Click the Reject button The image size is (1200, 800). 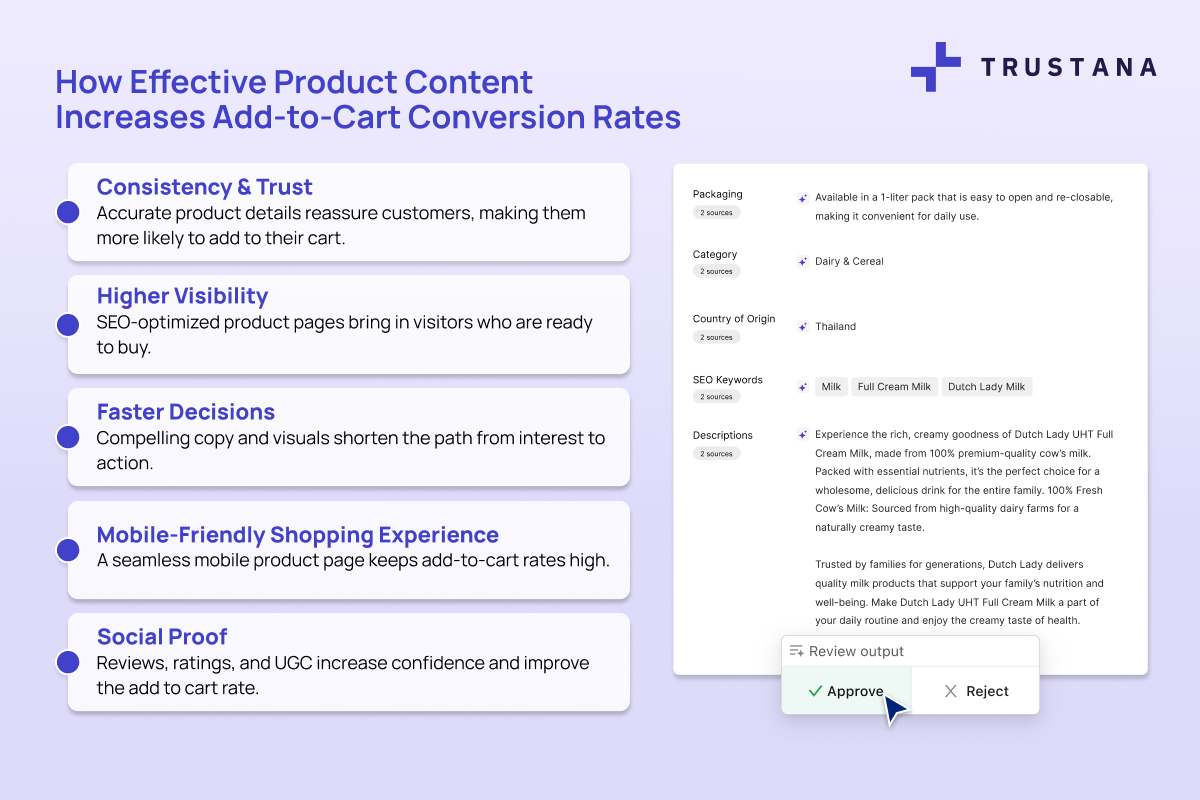tap(975, 691)
